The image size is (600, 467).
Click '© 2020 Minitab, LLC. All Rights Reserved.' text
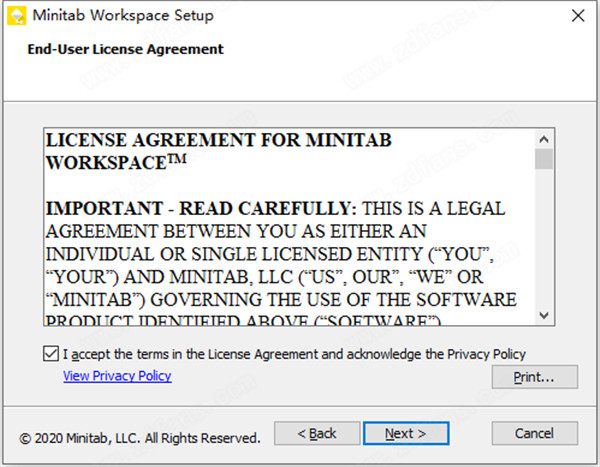click(140, 438)
